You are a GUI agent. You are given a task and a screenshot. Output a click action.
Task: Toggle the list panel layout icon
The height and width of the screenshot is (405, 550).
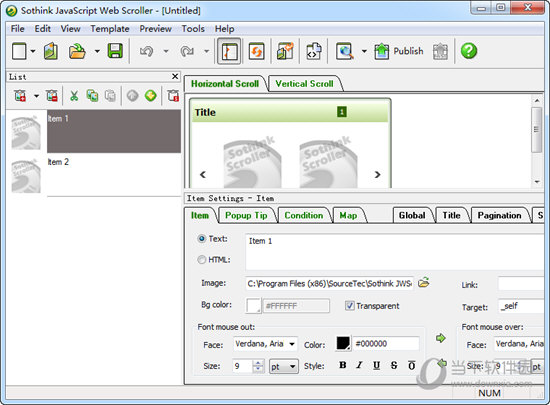tap(229, 51)
